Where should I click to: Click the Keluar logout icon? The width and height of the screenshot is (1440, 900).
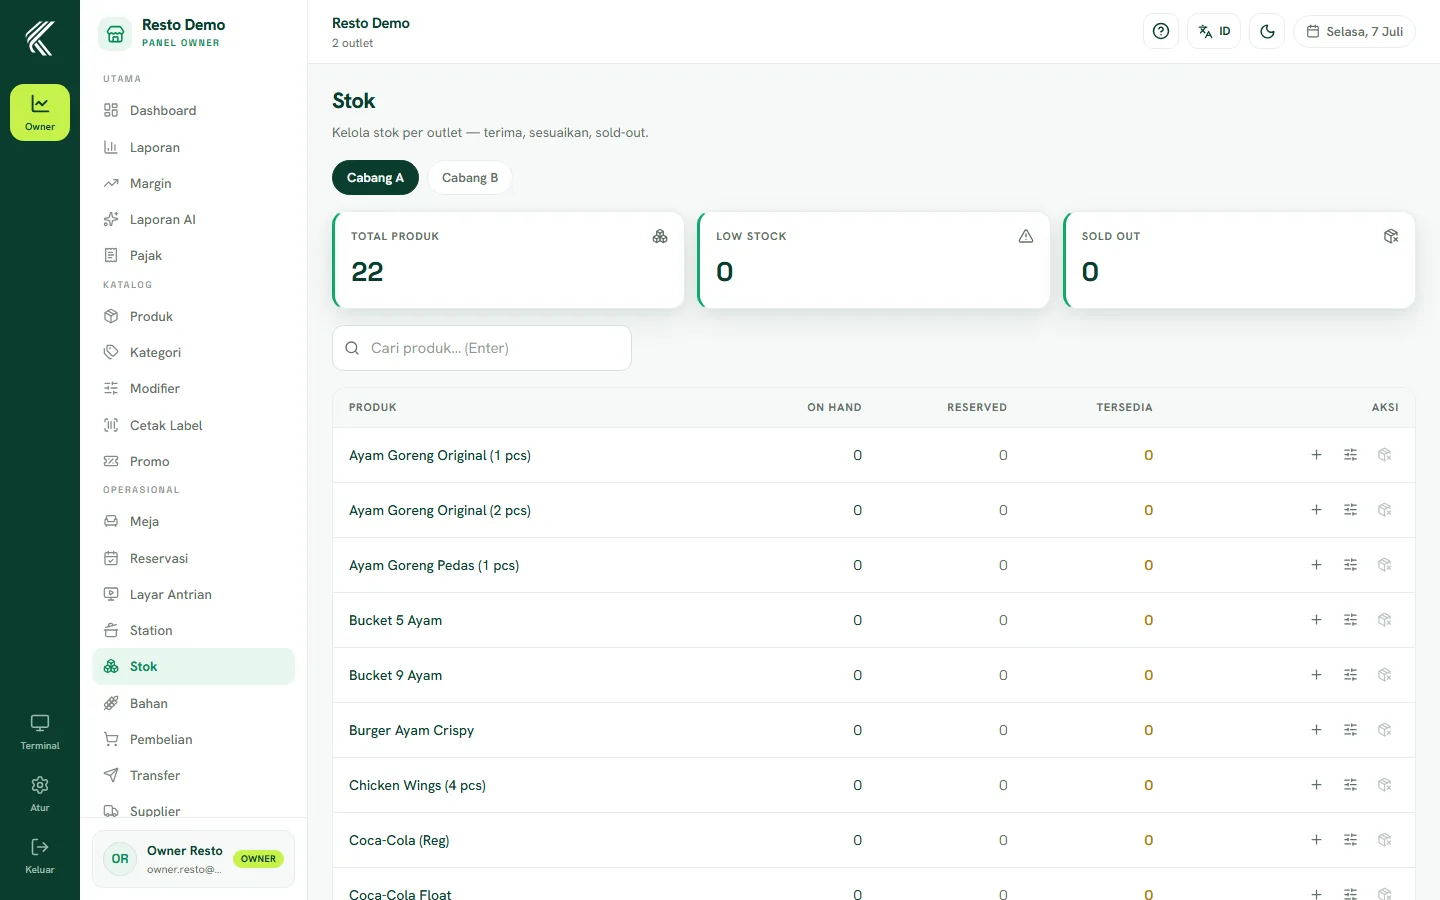[x=40, y=856]
